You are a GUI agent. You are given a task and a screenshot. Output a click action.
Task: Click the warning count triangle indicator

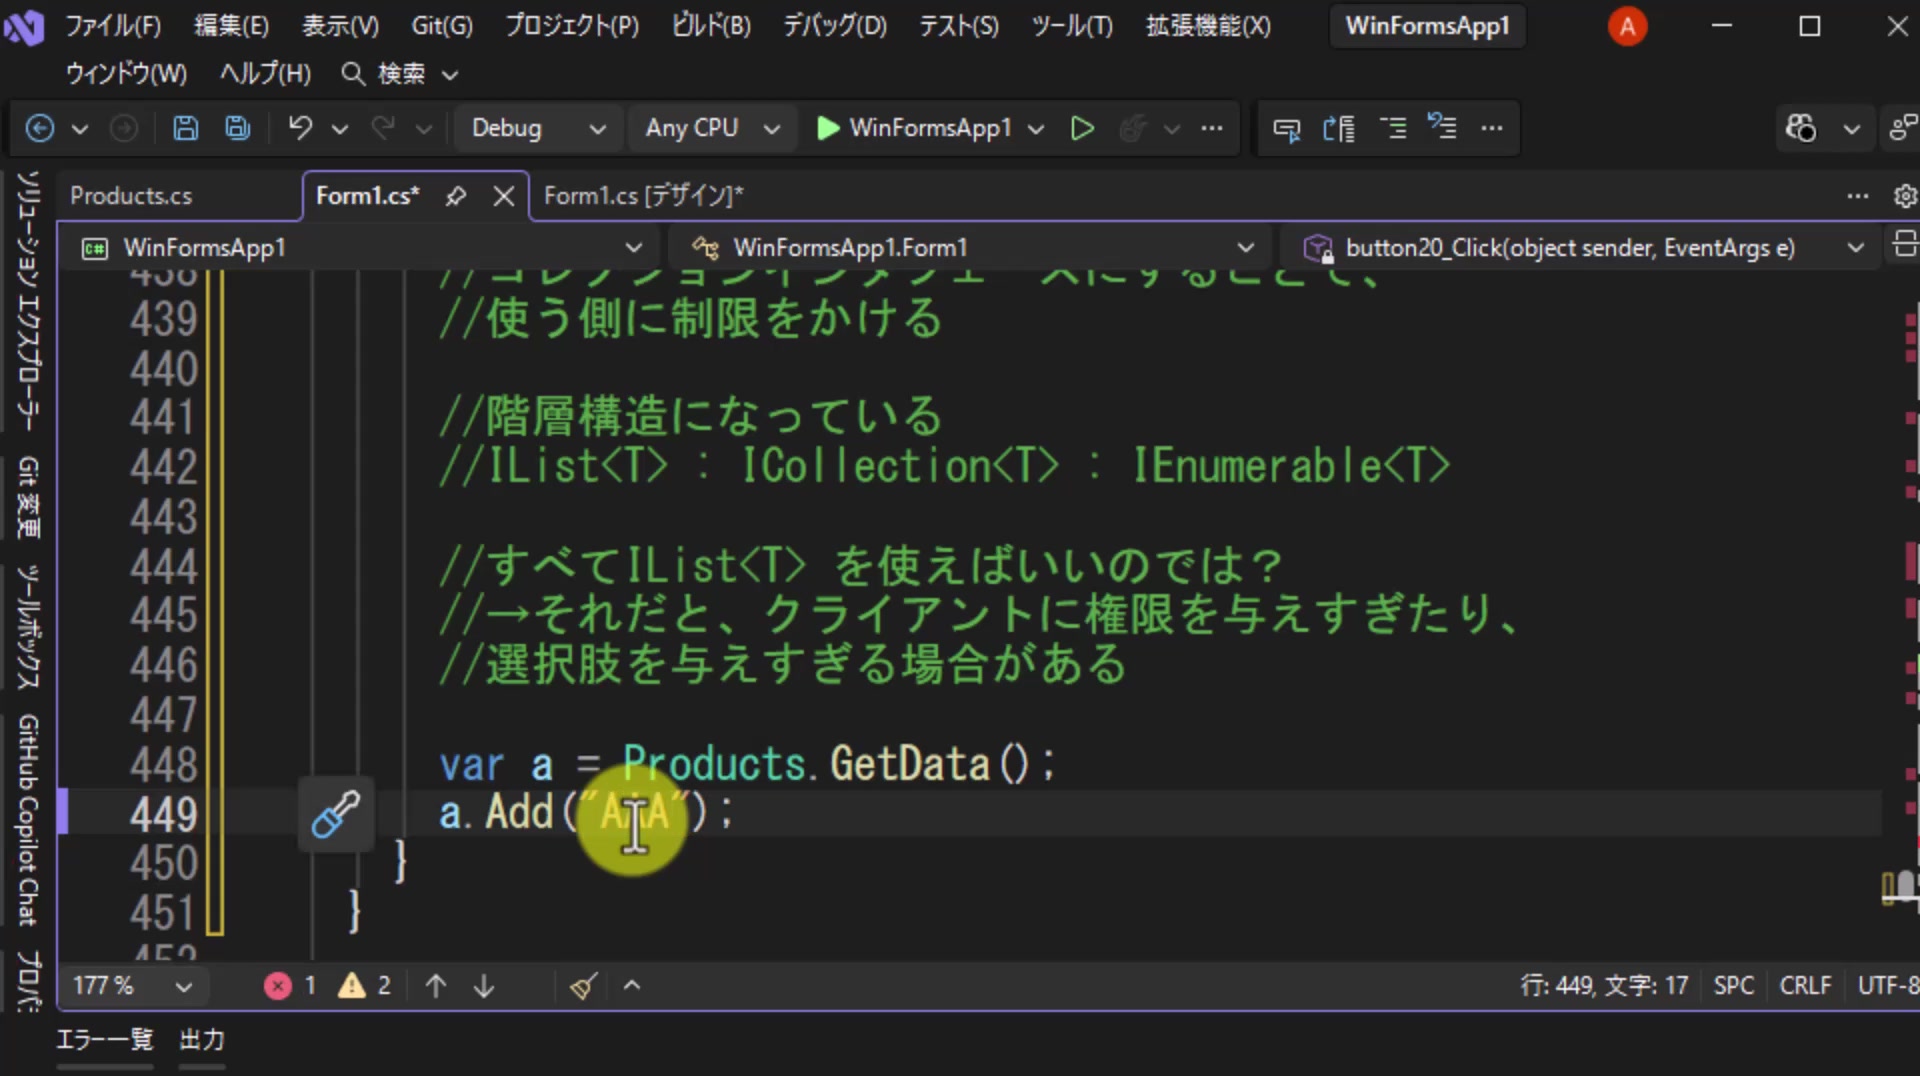click(364, 986)
